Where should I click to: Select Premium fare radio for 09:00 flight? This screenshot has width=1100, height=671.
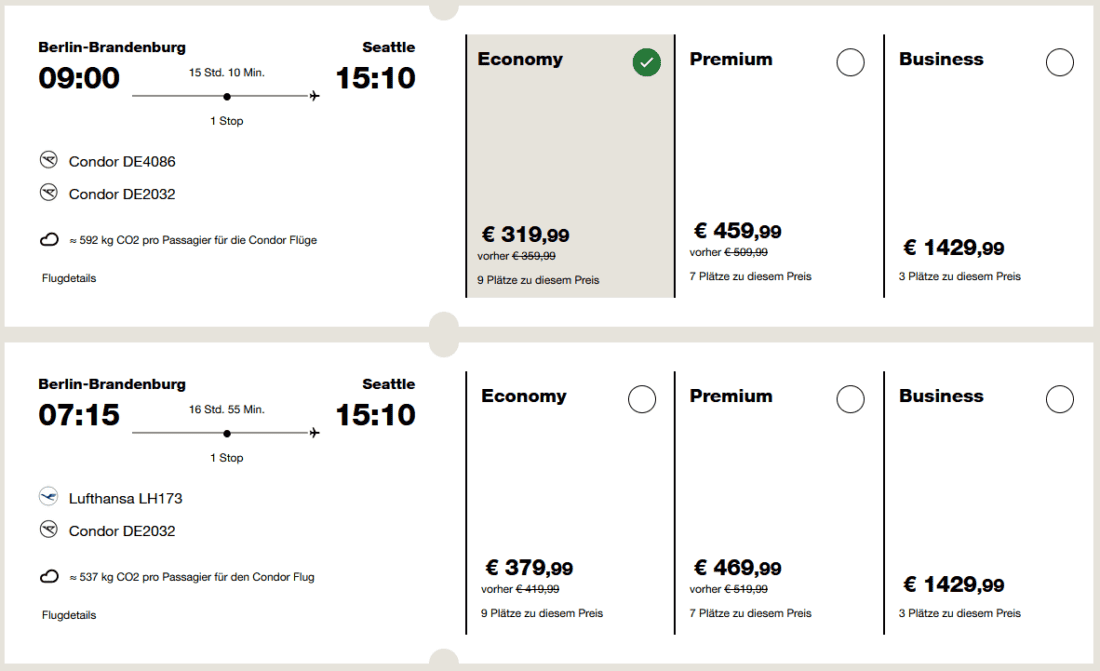[850, 63]
